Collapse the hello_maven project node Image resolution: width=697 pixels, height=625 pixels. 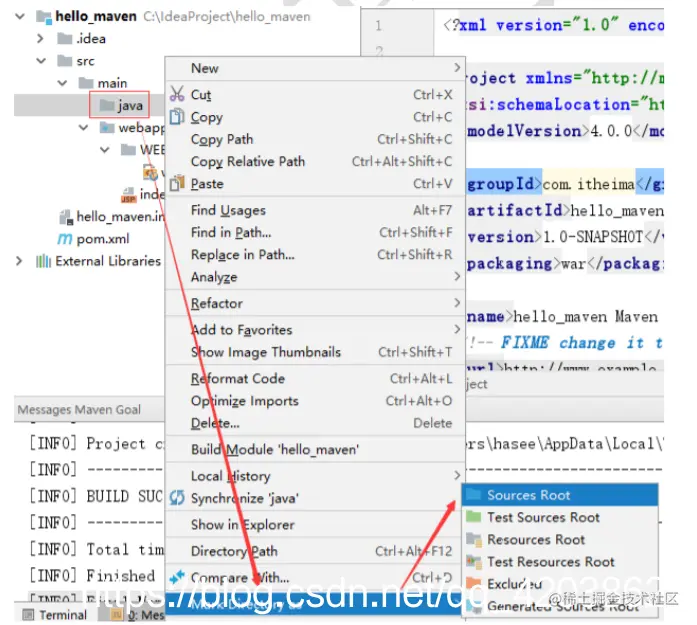pyautogui.click(x=20, y=17)
